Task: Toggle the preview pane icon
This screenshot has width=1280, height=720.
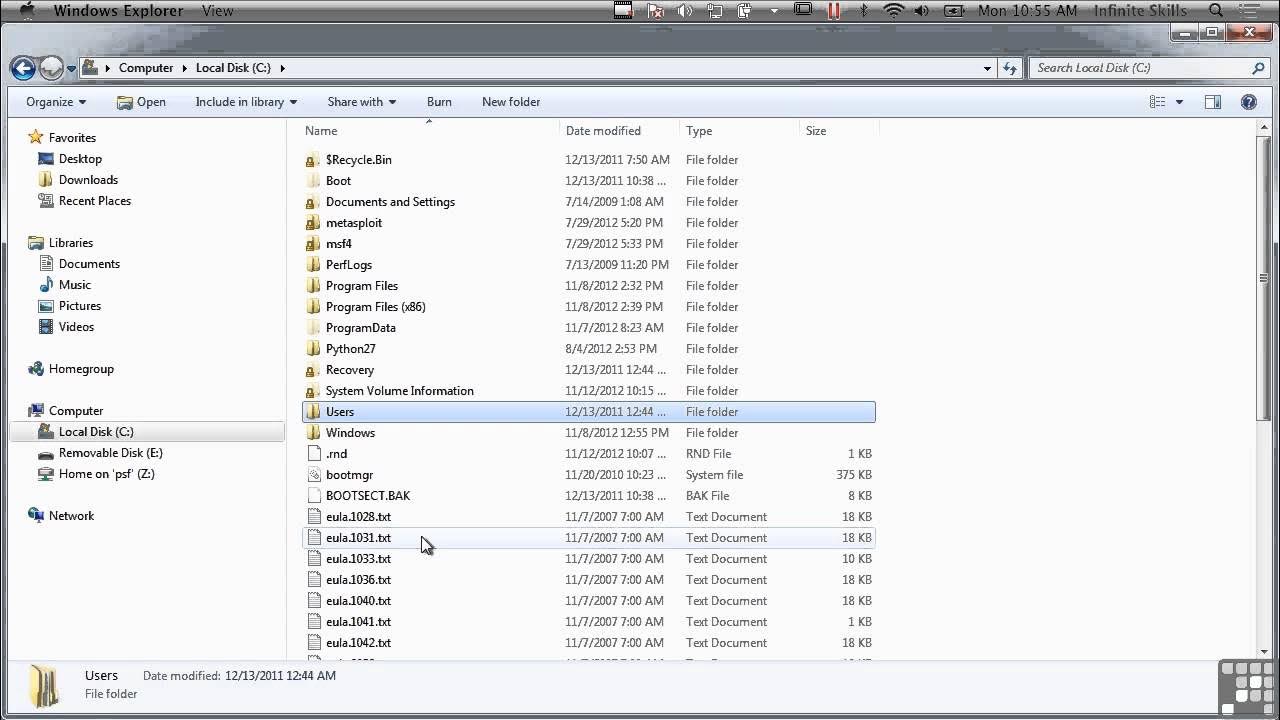Action: pos(1213,102)
